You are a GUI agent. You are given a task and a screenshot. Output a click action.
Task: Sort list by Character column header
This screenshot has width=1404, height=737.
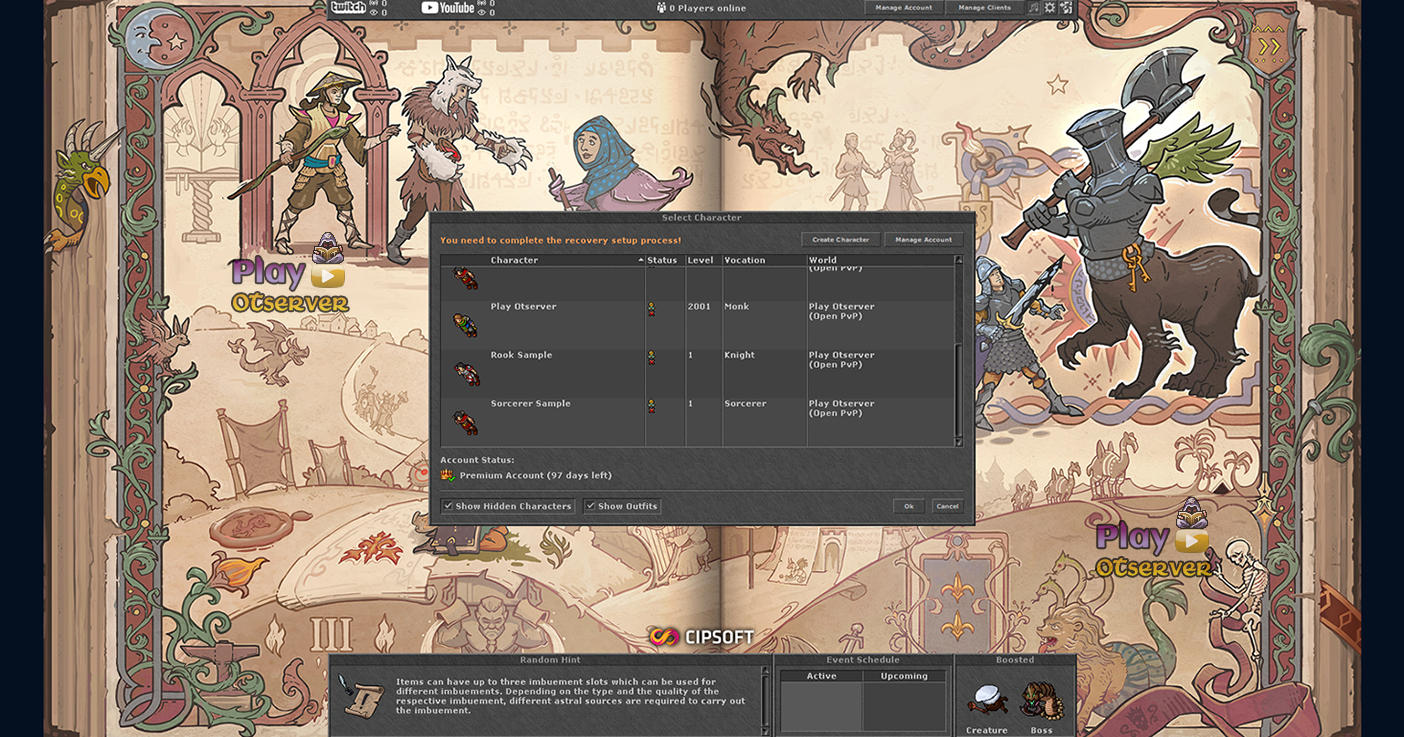(x=565, y=260)
